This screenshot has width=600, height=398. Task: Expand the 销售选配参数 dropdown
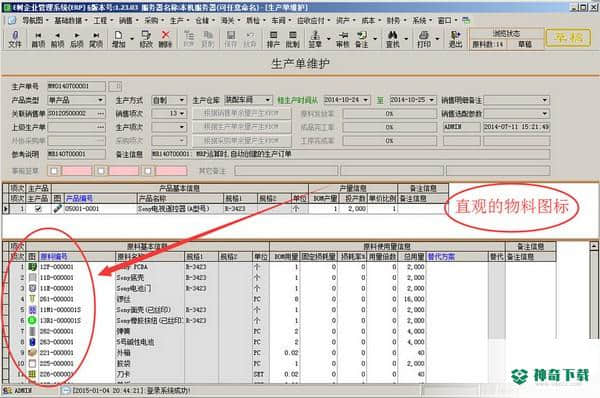tap(545, 114)
